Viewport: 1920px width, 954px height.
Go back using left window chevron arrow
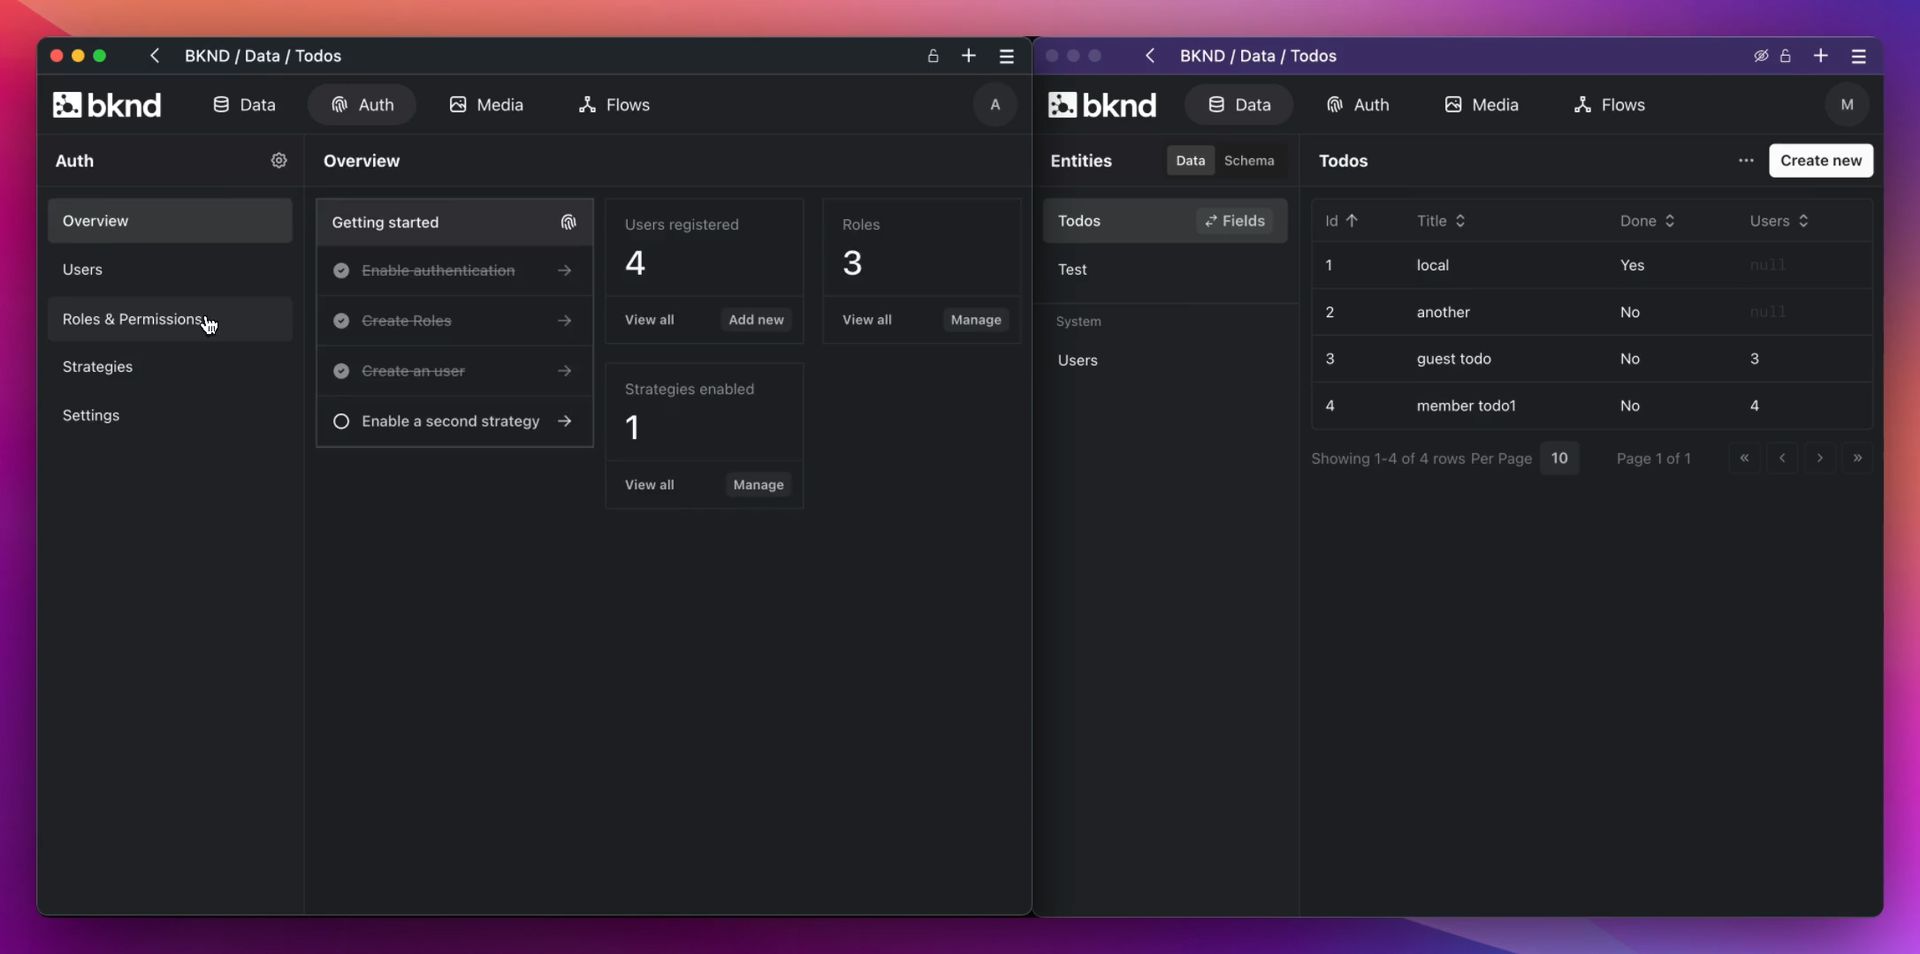pos(154,56)
